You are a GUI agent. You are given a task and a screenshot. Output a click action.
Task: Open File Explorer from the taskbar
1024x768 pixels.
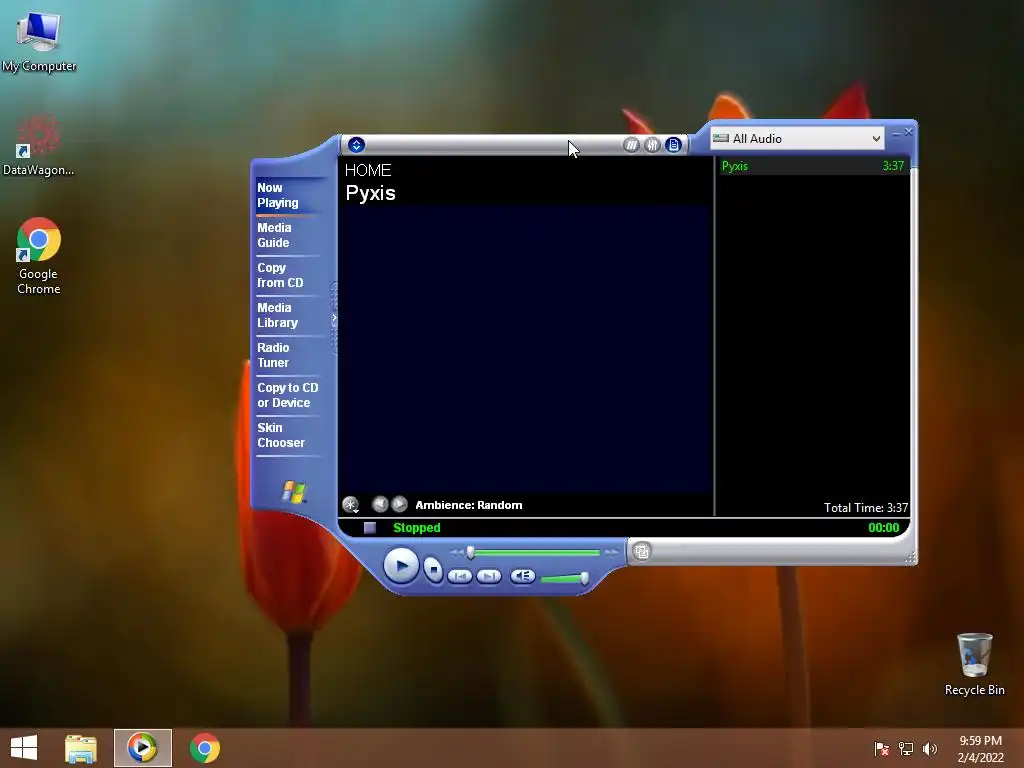81,748
